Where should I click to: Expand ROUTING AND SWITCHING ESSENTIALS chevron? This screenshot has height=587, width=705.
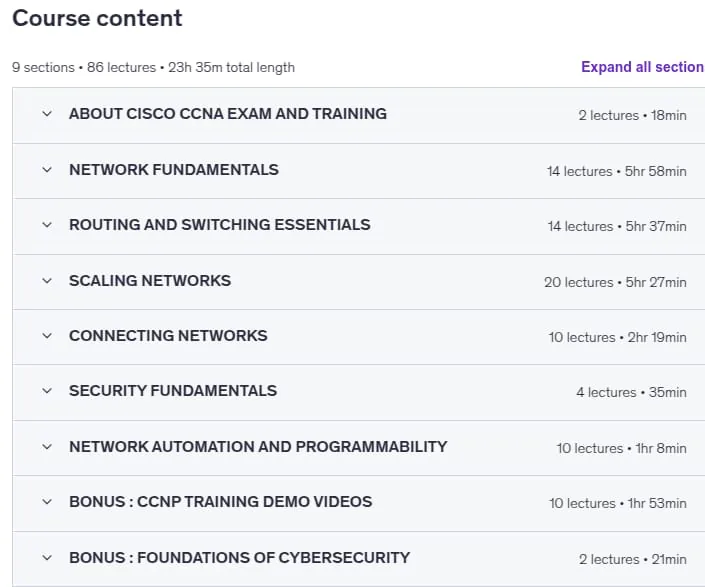click(x=47, y=225)
